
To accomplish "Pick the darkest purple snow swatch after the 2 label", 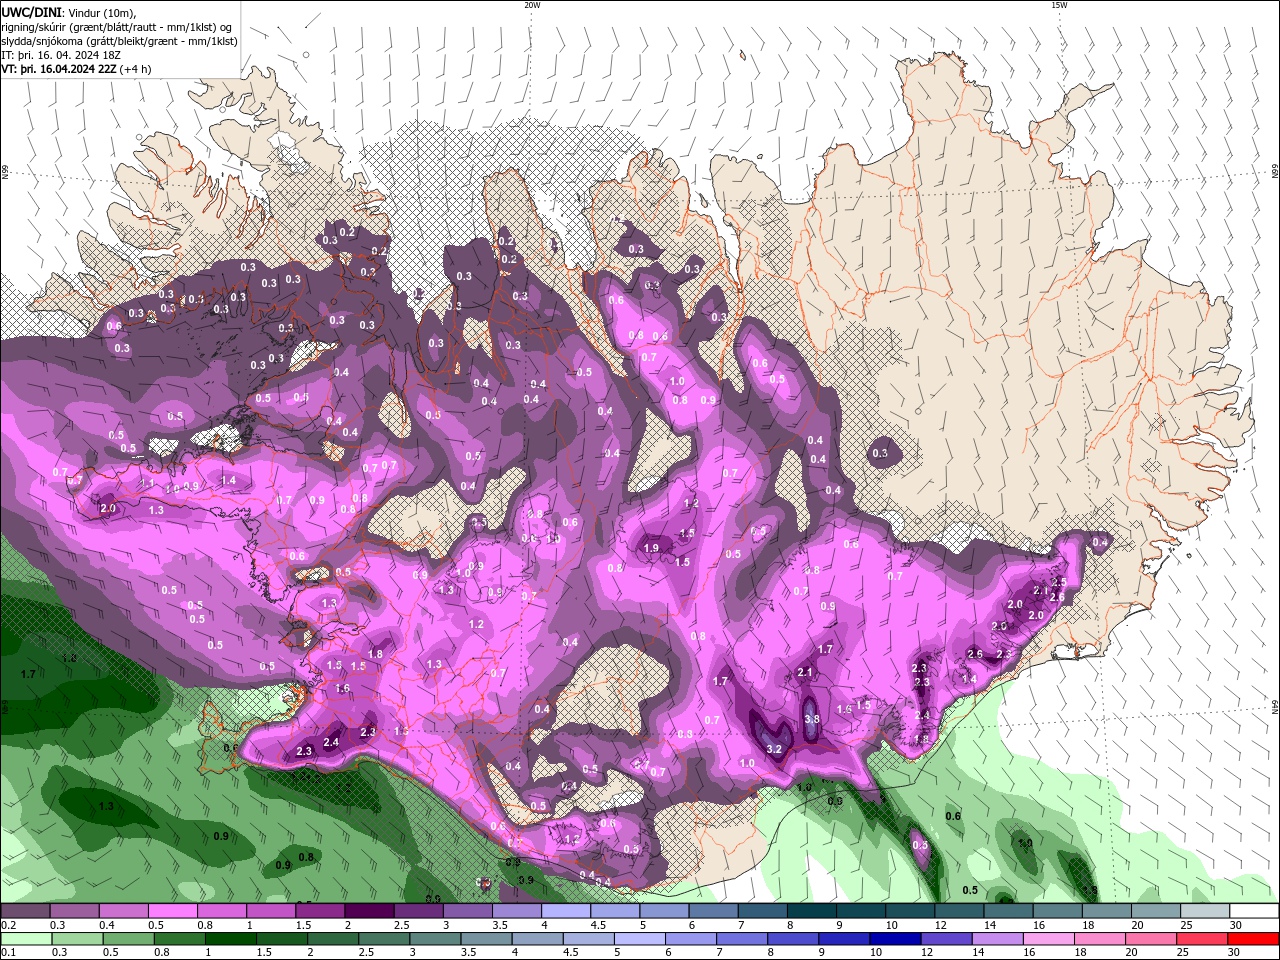I will click(369, 910).
